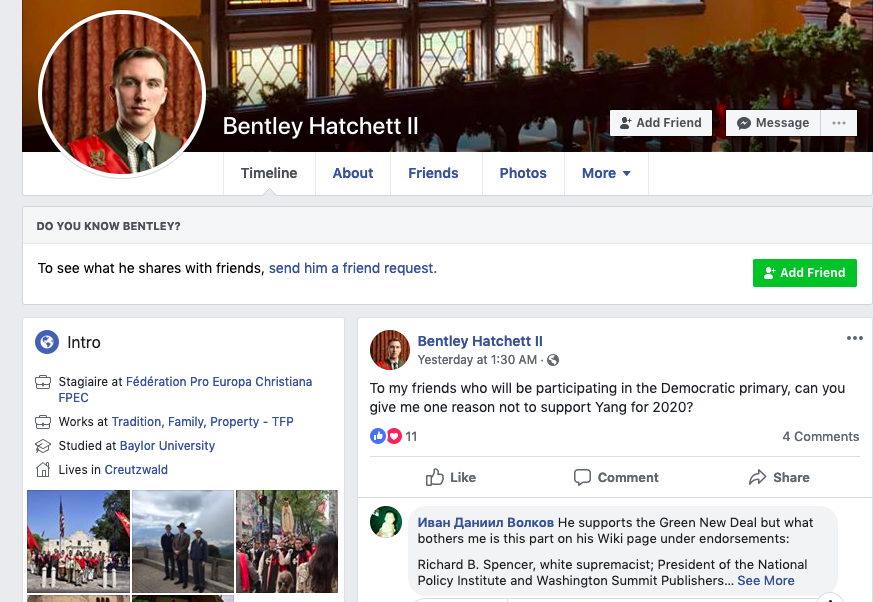Click the Intro globe icon
Viewport: 873px width, 602px height.
[x=47, y=342]
